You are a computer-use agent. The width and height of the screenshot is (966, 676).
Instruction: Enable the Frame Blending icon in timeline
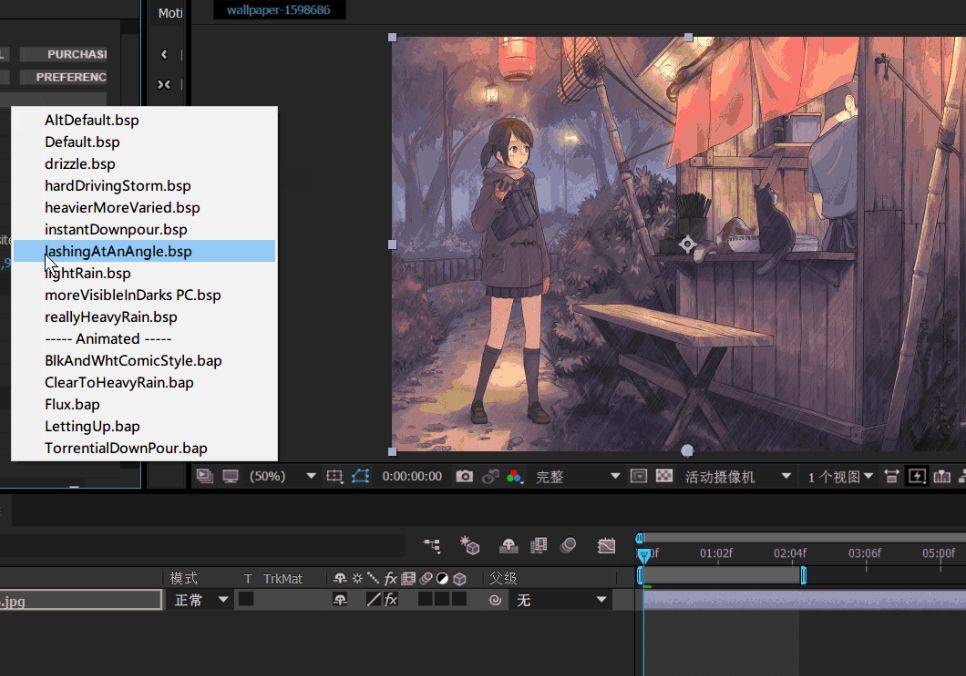(539, 545)
